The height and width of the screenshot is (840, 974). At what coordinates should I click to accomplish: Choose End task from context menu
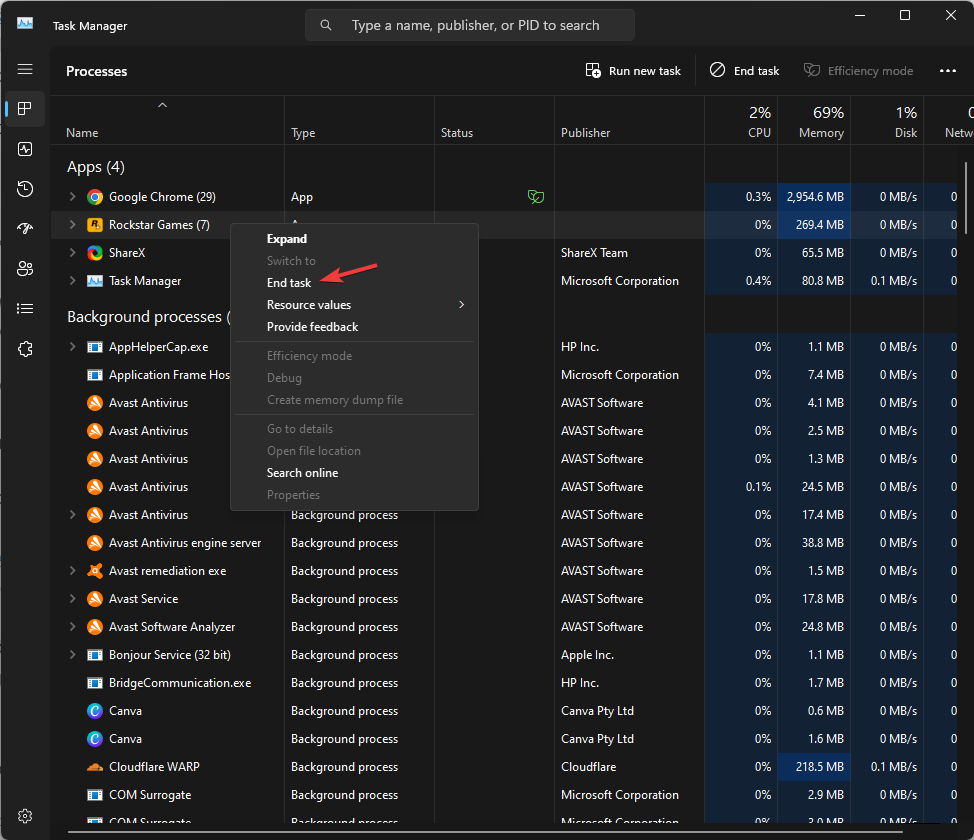point(354,283)
